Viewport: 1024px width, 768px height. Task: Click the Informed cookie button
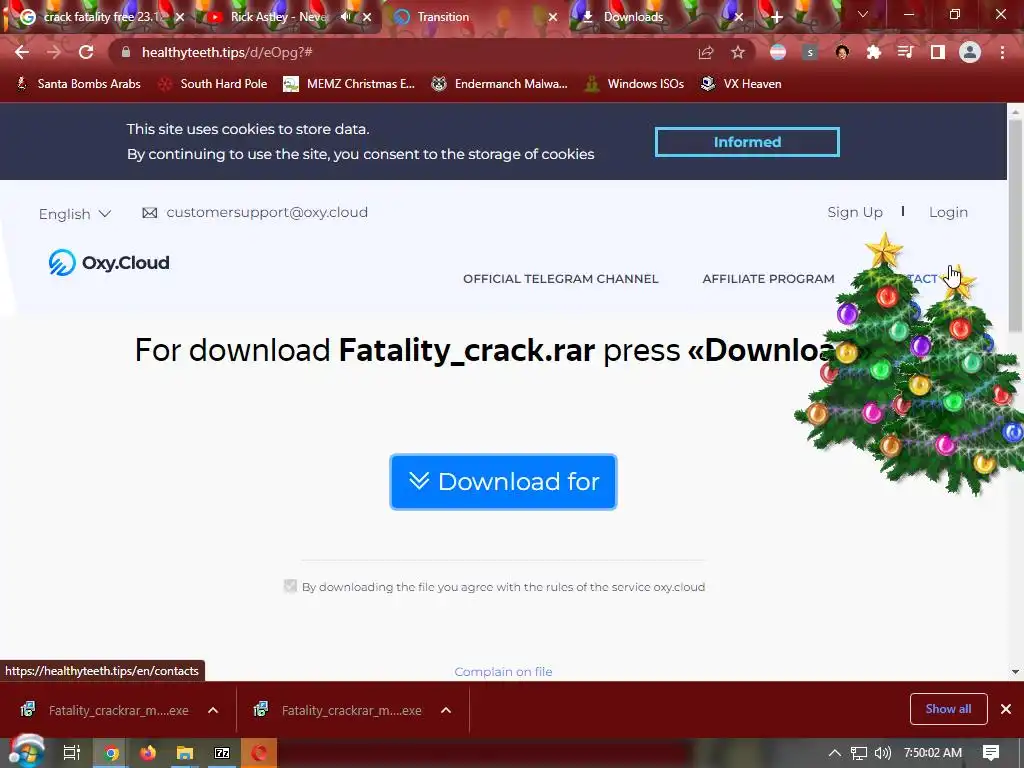(747, 142)
